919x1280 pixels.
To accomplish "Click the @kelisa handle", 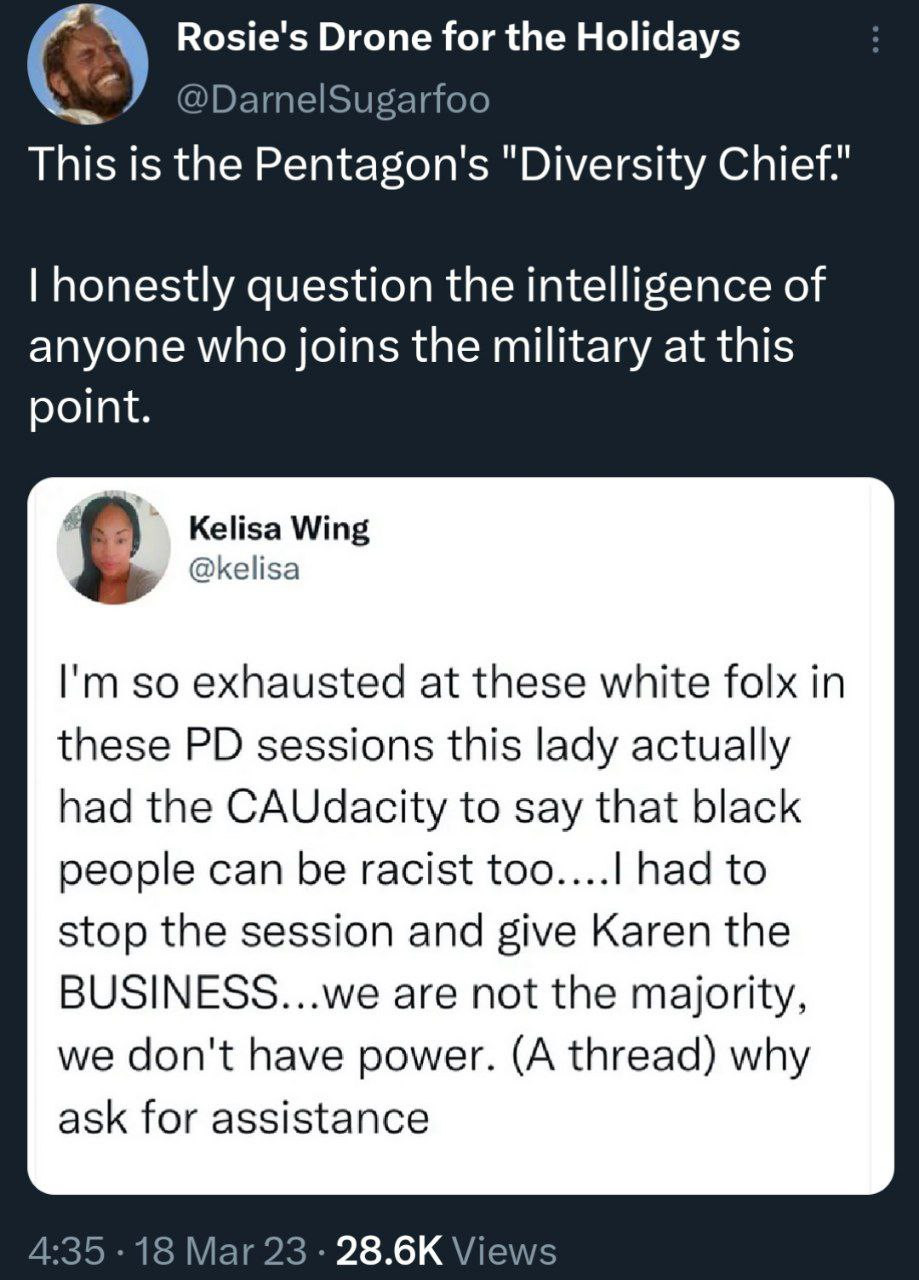I will (x=243, y=569).
